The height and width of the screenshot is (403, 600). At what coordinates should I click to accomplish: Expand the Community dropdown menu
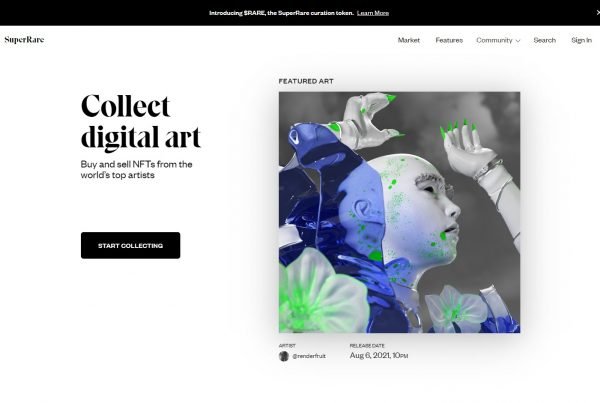click(498, 40)
